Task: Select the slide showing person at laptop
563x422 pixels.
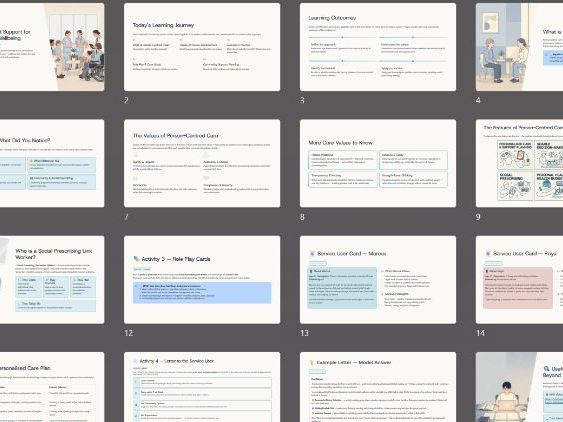Action: point(519,387)
